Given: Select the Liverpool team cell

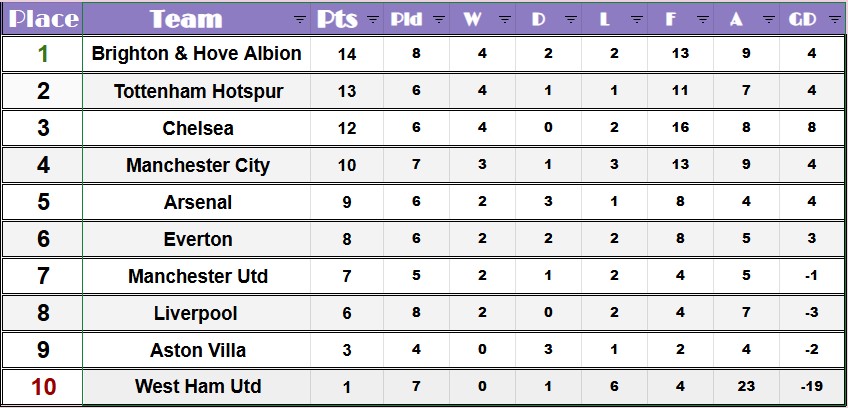Looking at the screenshot, I should (x=196, y=313).
